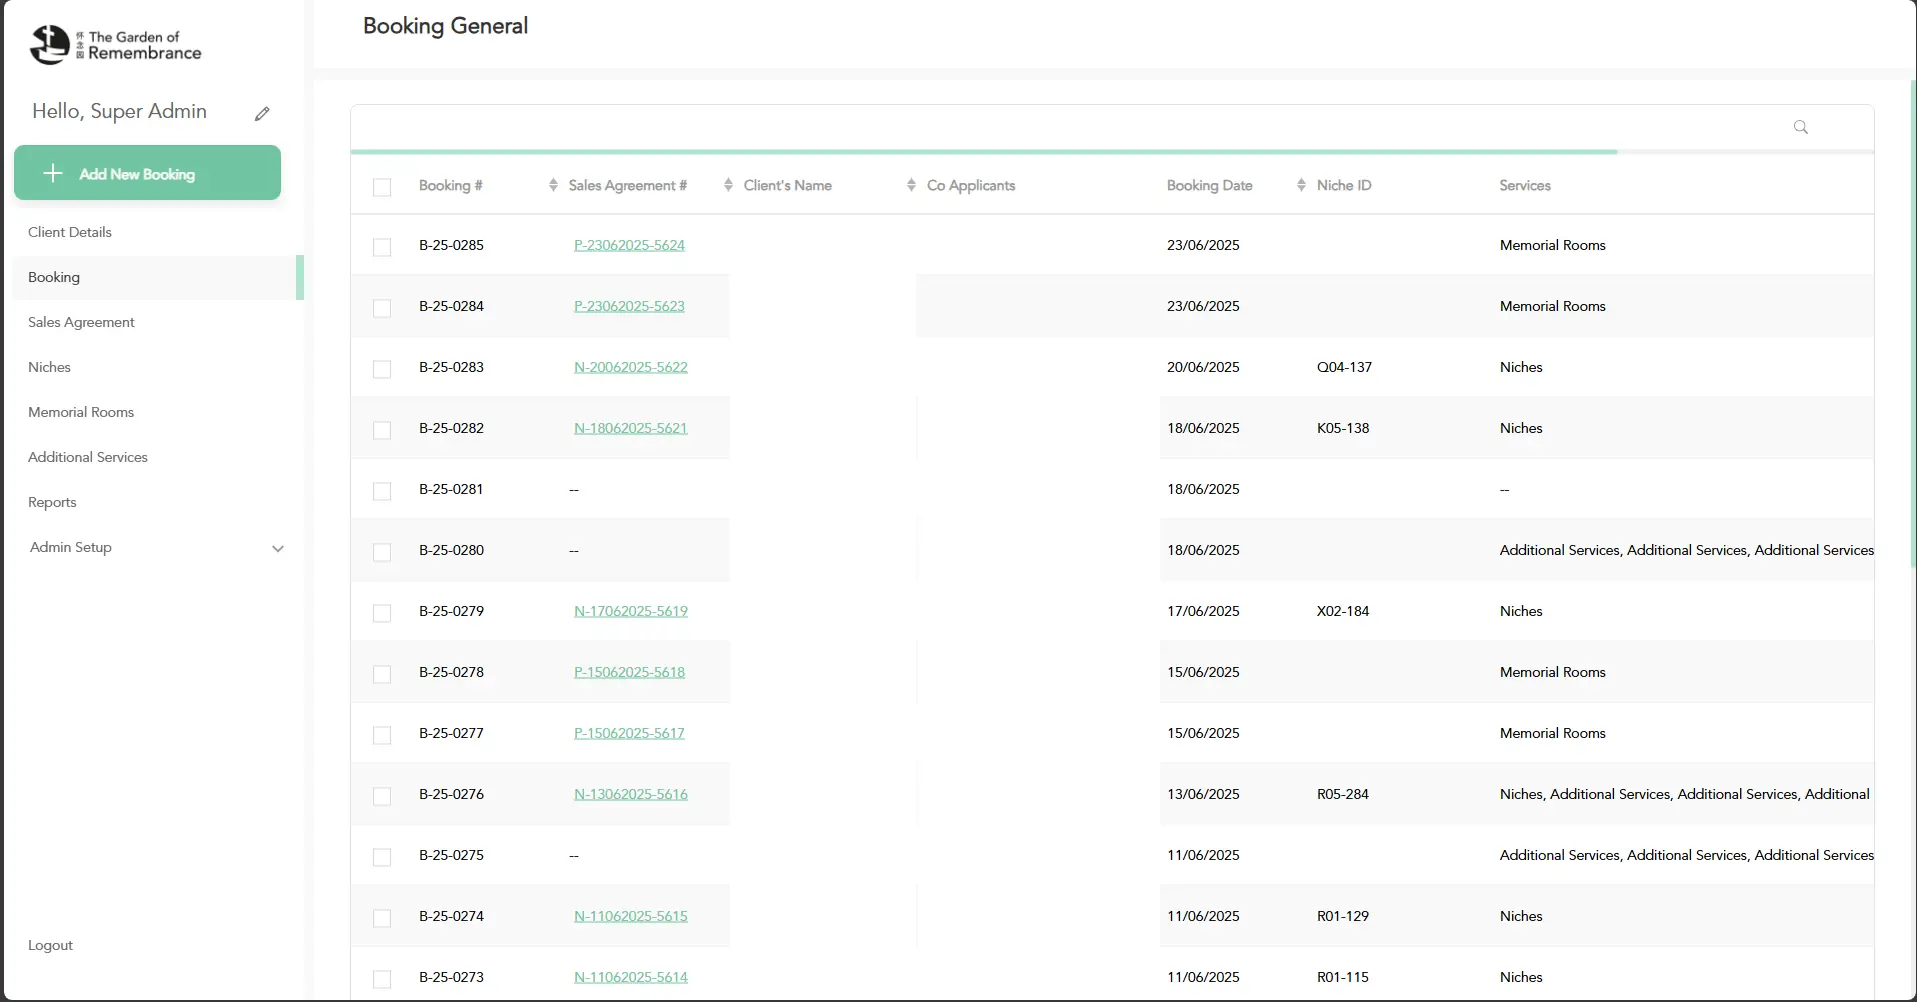The width and height of the screenshot is (1917, 1002).
Task: Check the box for booking B-25-0285
Action: click(x=382, y=247)
